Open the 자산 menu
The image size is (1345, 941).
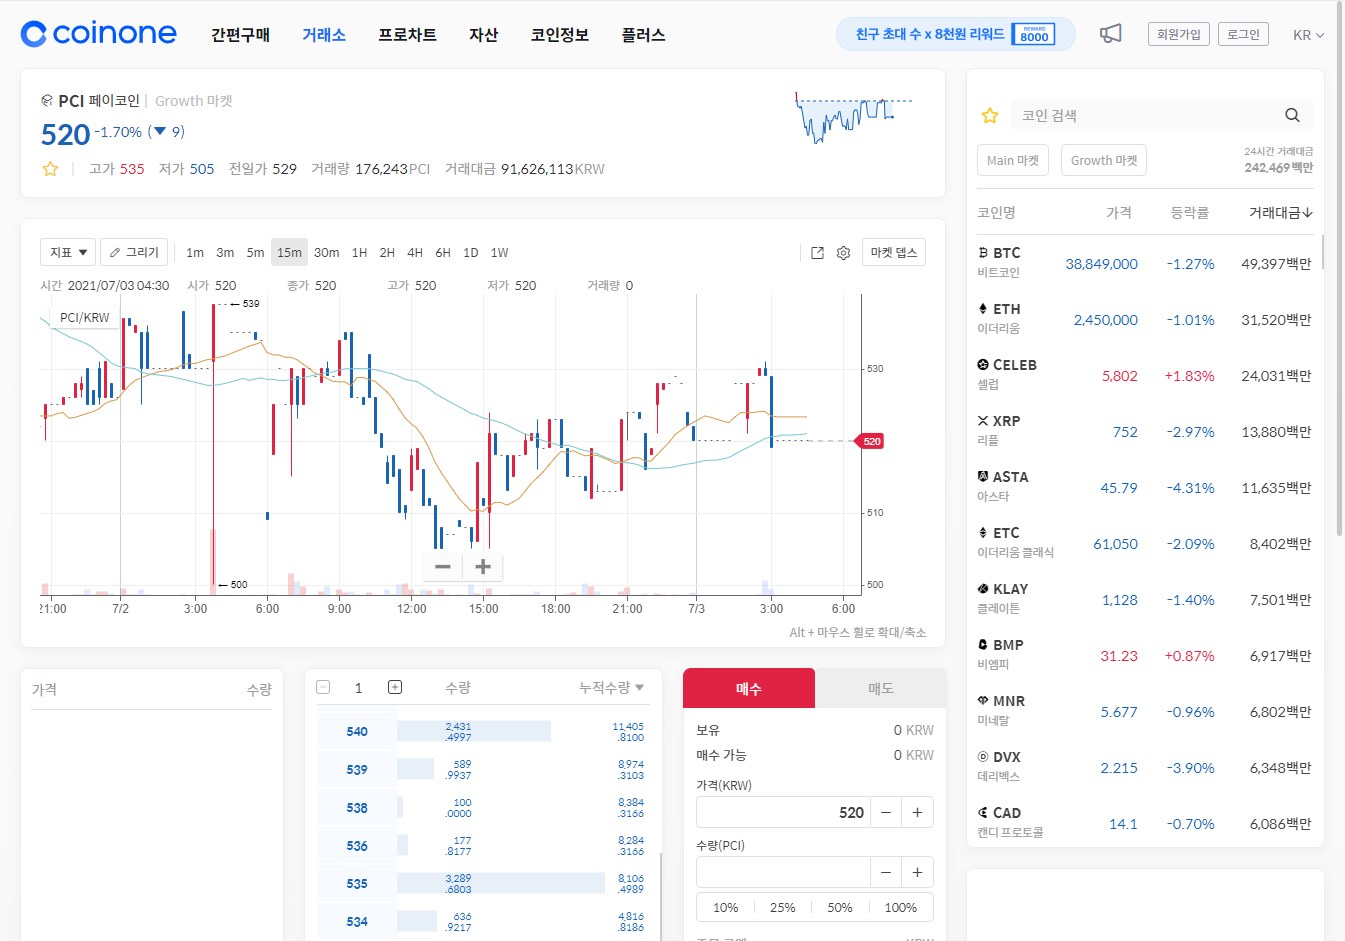(x=484, y=35)
